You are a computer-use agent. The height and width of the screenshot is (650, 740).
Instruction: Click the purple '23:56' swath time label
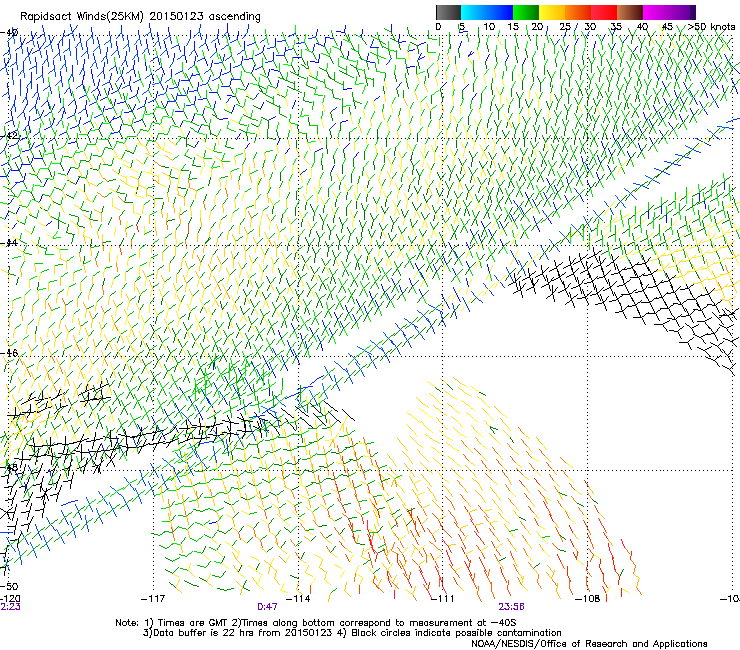(x=511, y=607)
